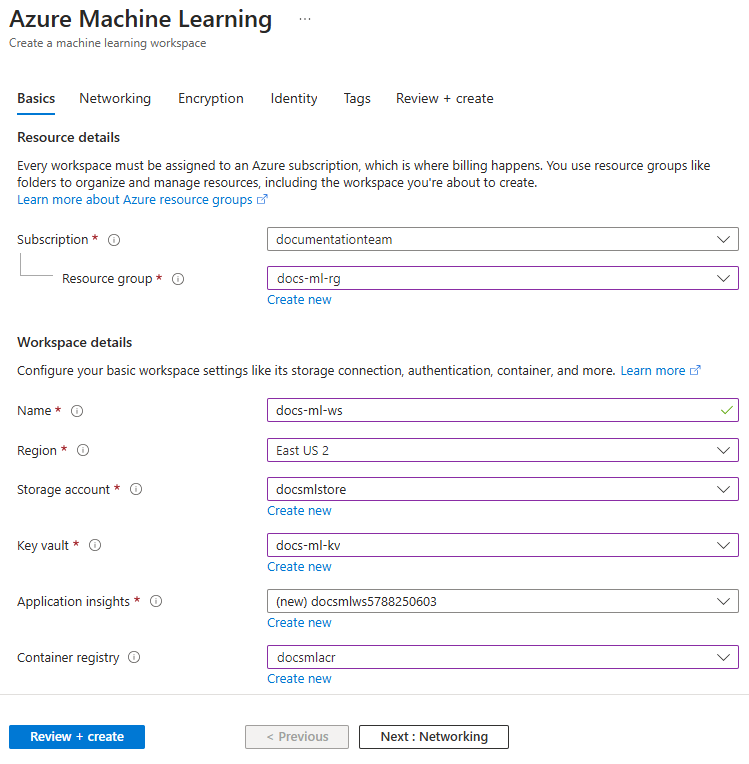The image size is (749, 764).
Task: Switch to the Review + create tab
Action: (x=444, y=99)
